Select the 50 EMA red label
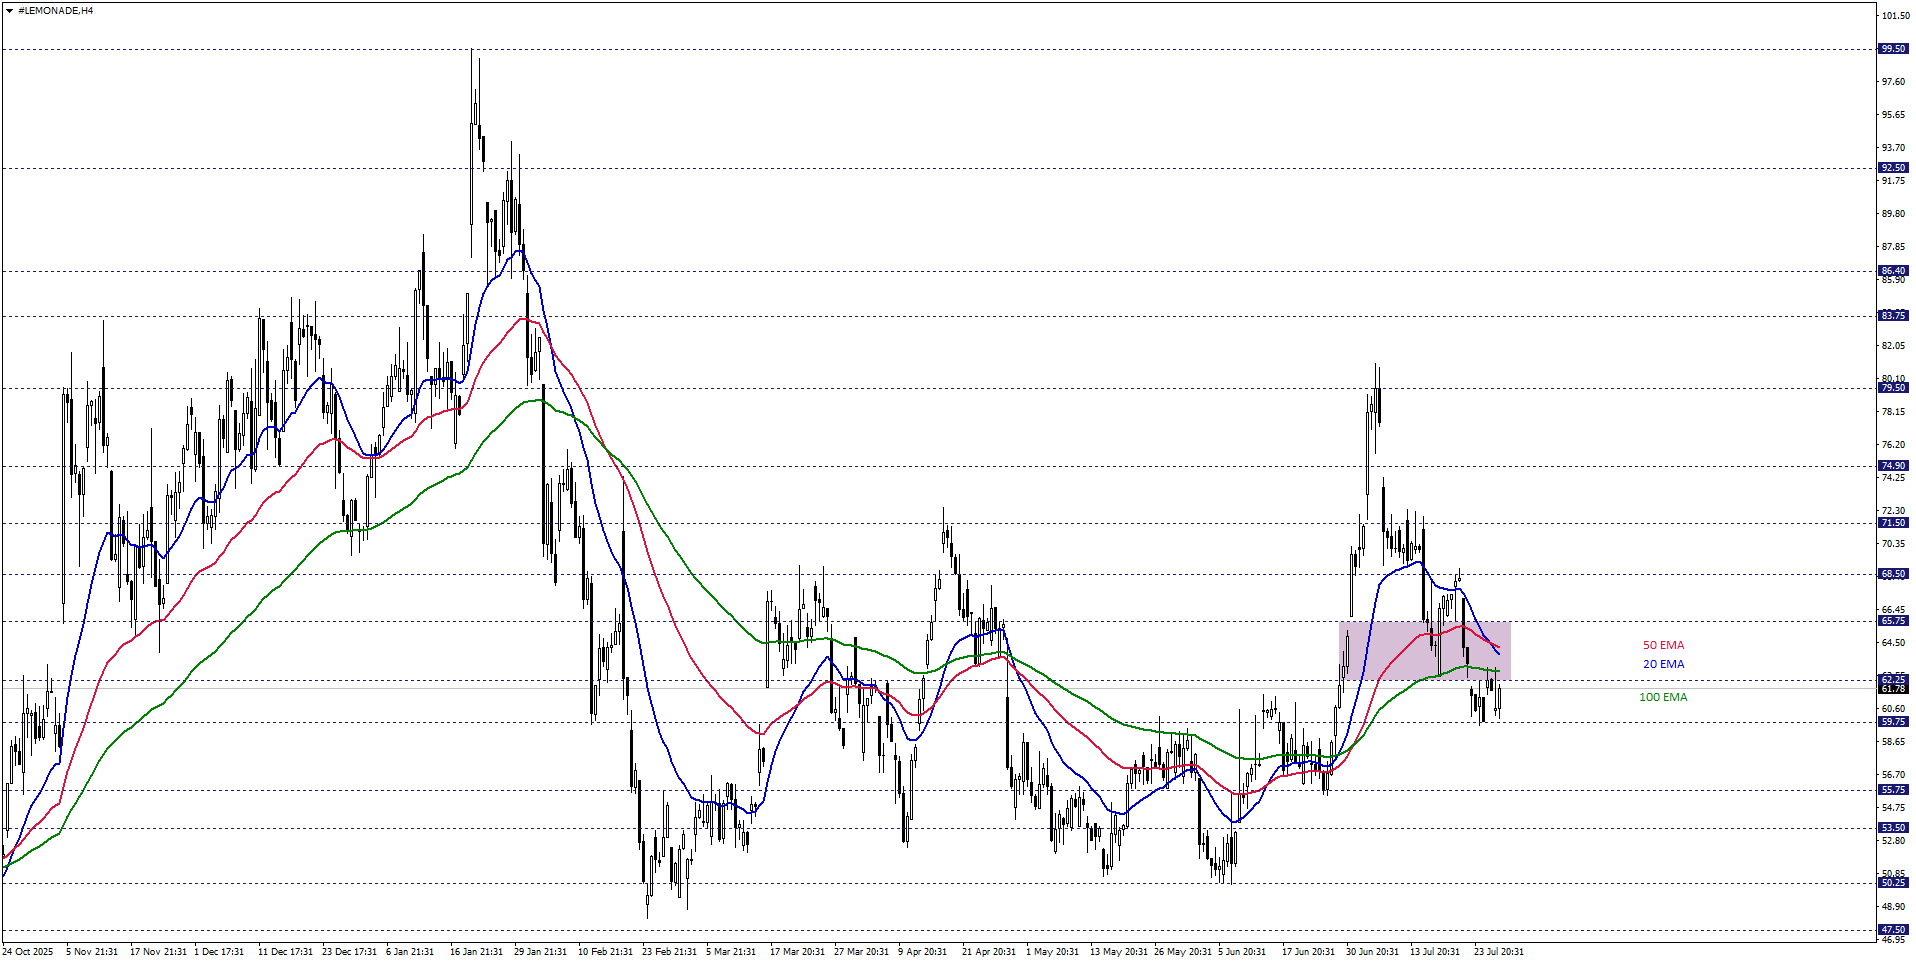This screenshot has height=963, width=1916. click(x=1663, y=645)
